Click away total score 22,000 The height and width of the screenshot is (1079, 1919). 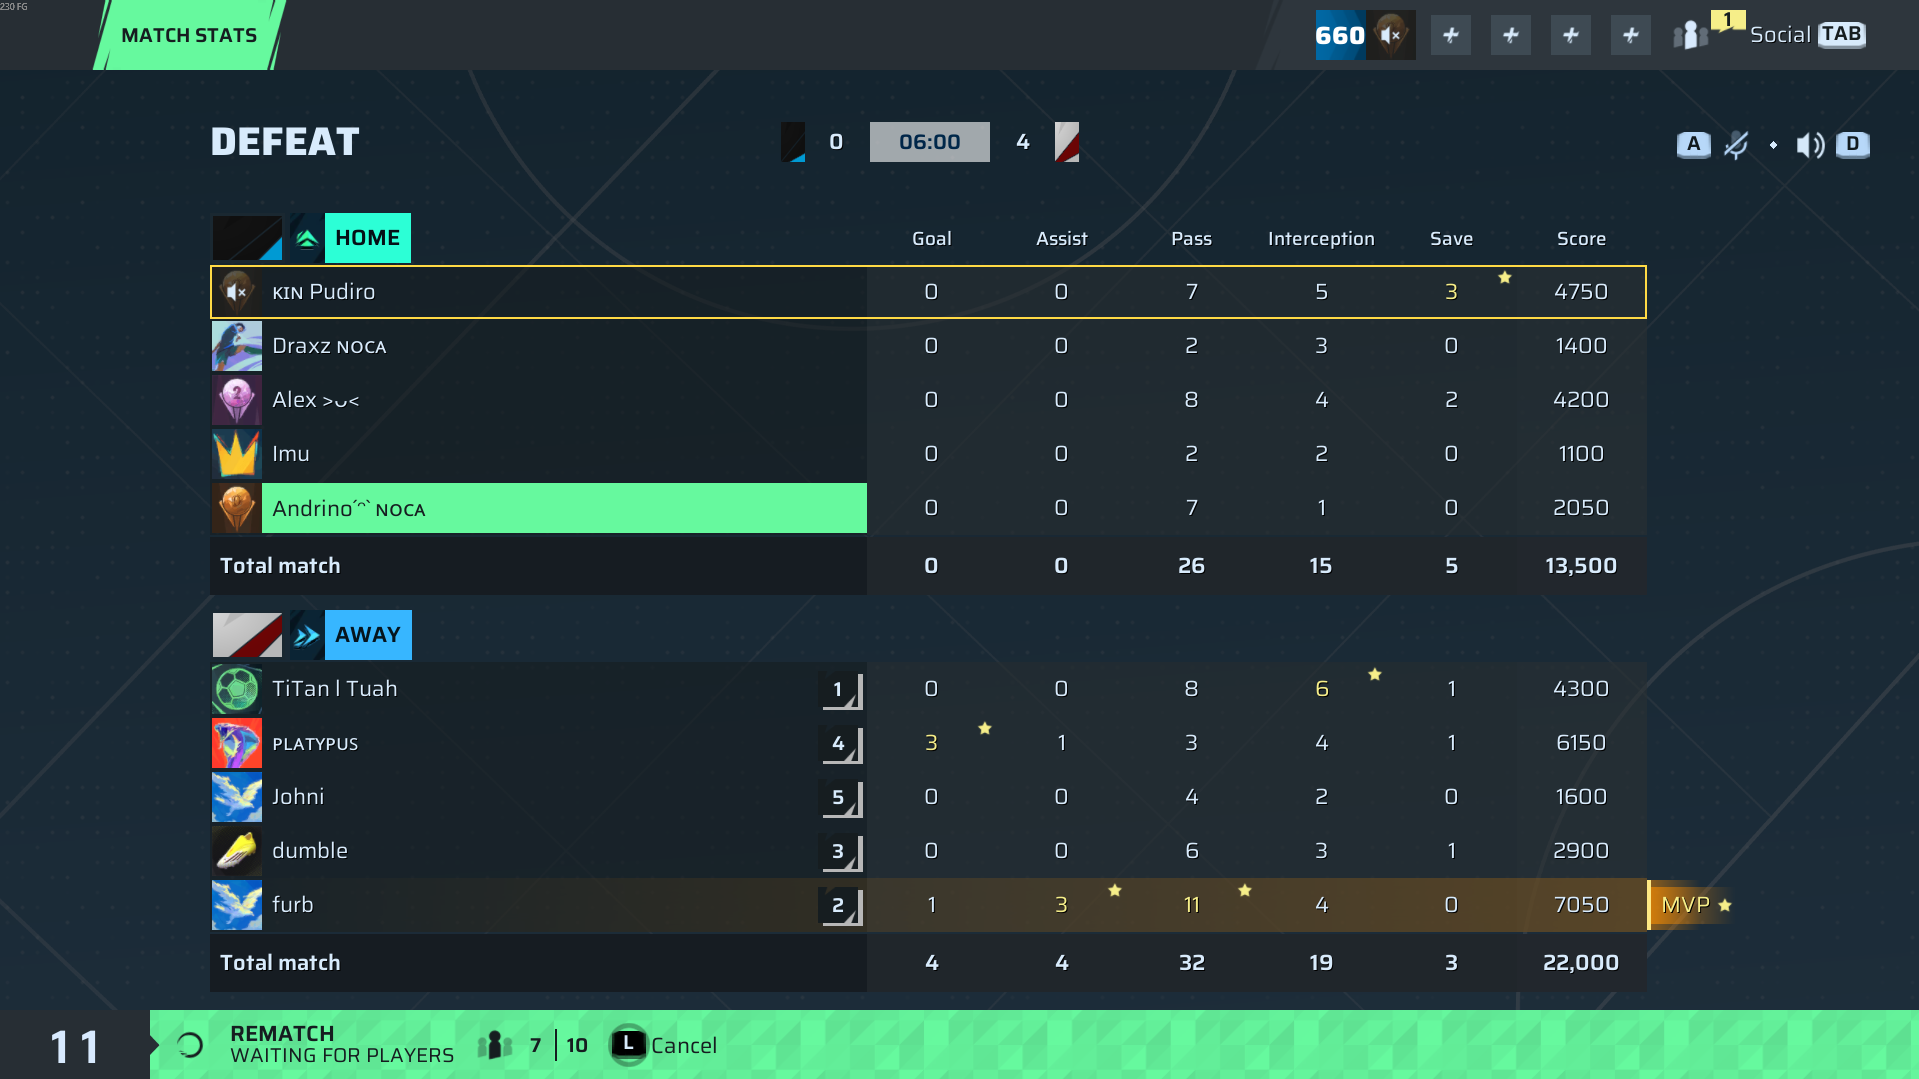click(1581, 963)
